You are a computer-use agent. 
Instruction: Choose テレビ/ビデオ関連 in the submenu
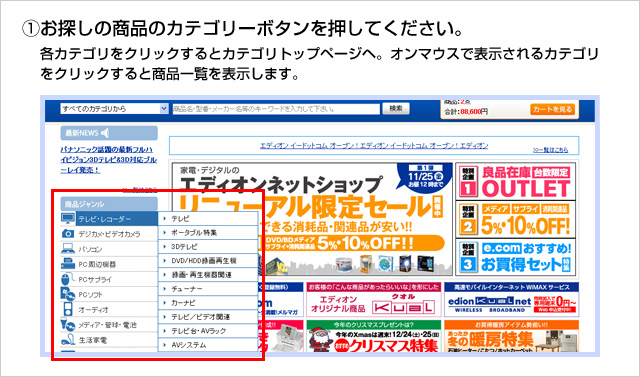click(208, 317)
